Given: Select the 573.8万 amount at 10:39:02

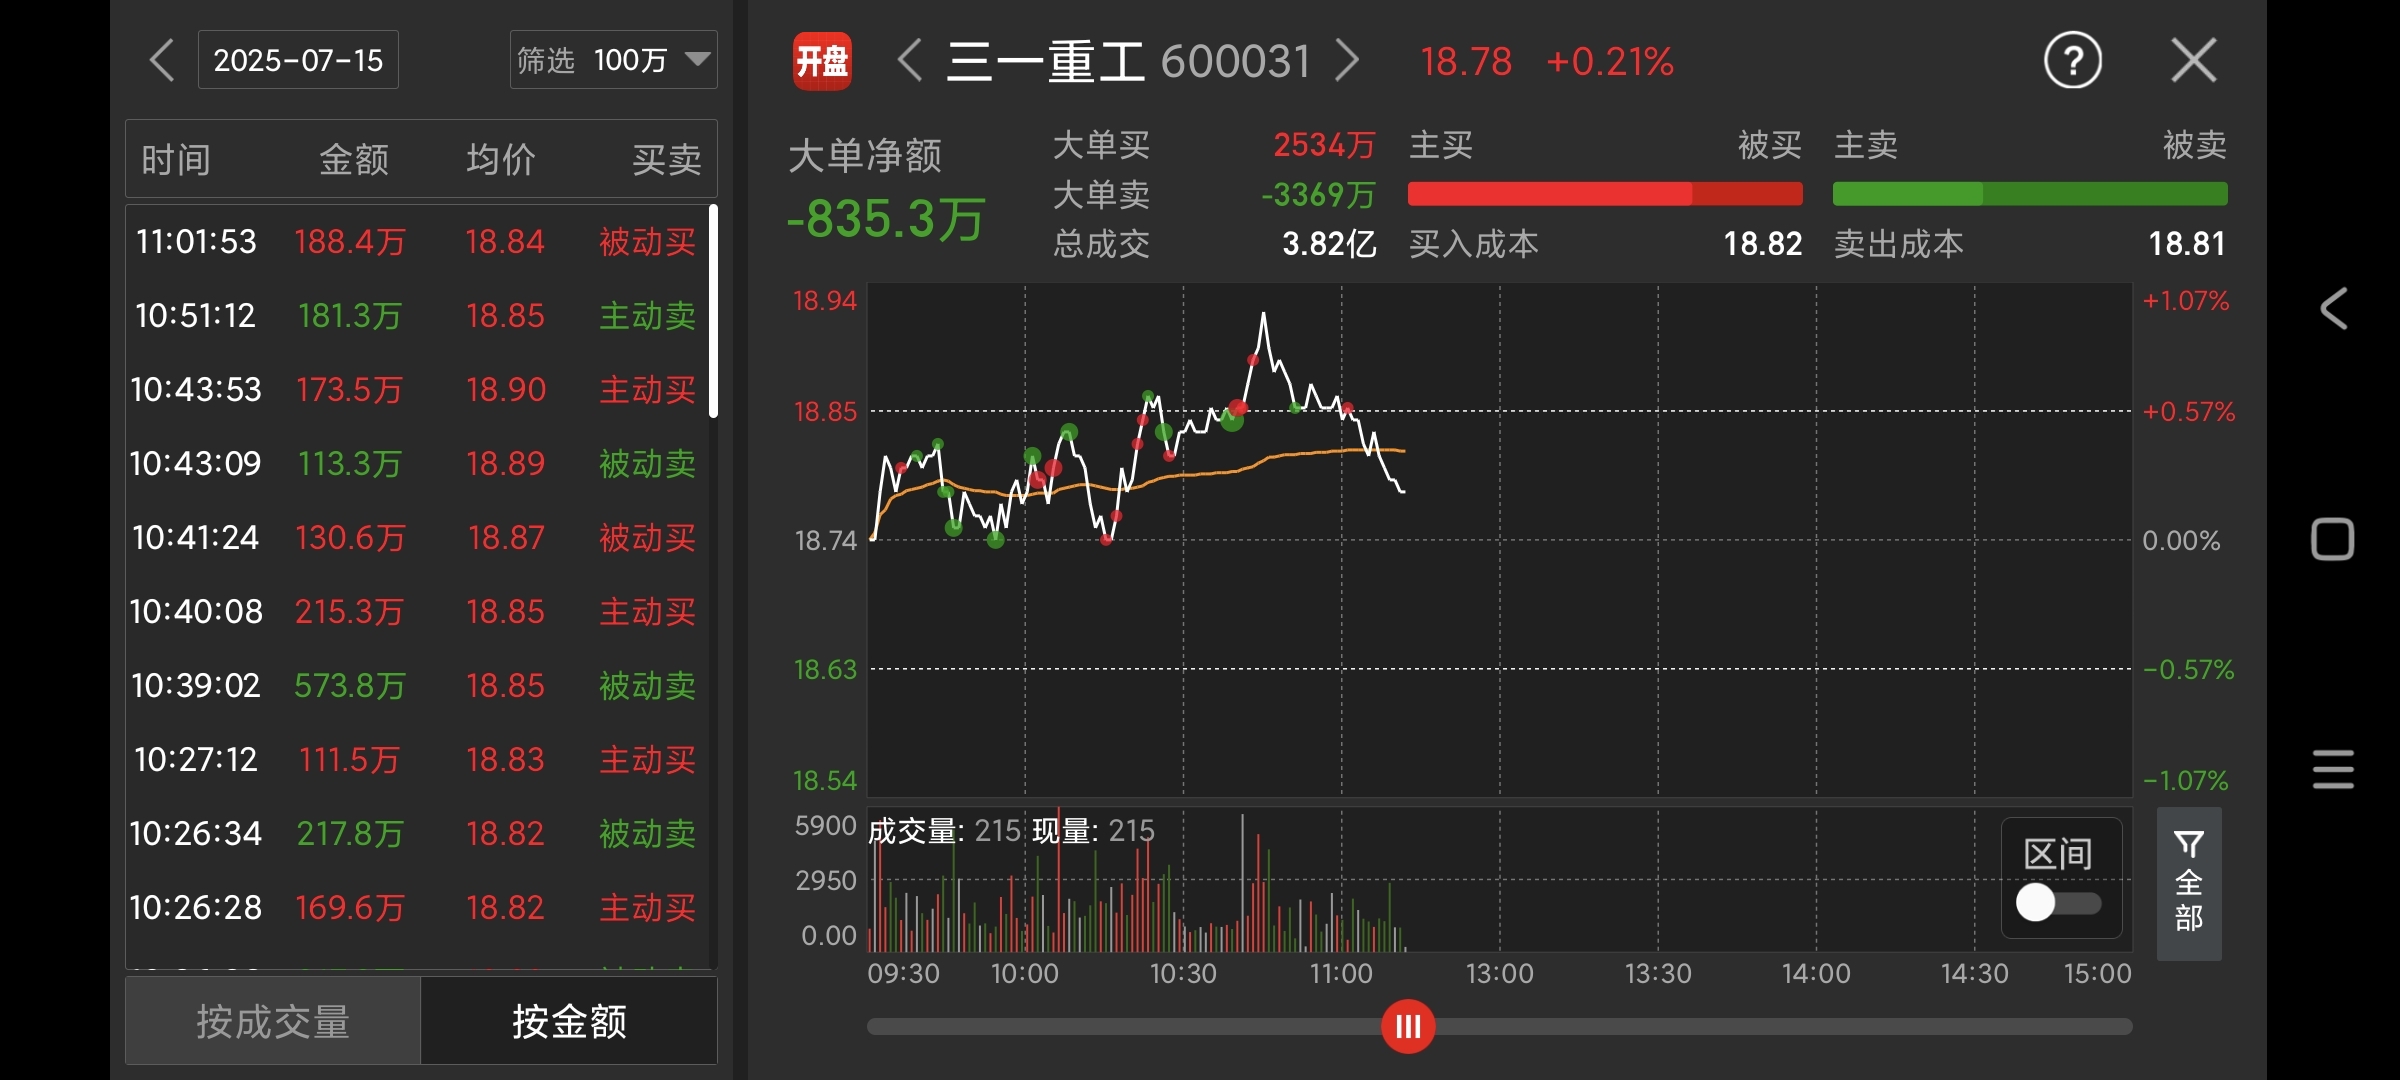Looking at the screenshot, I should point(350,686).
